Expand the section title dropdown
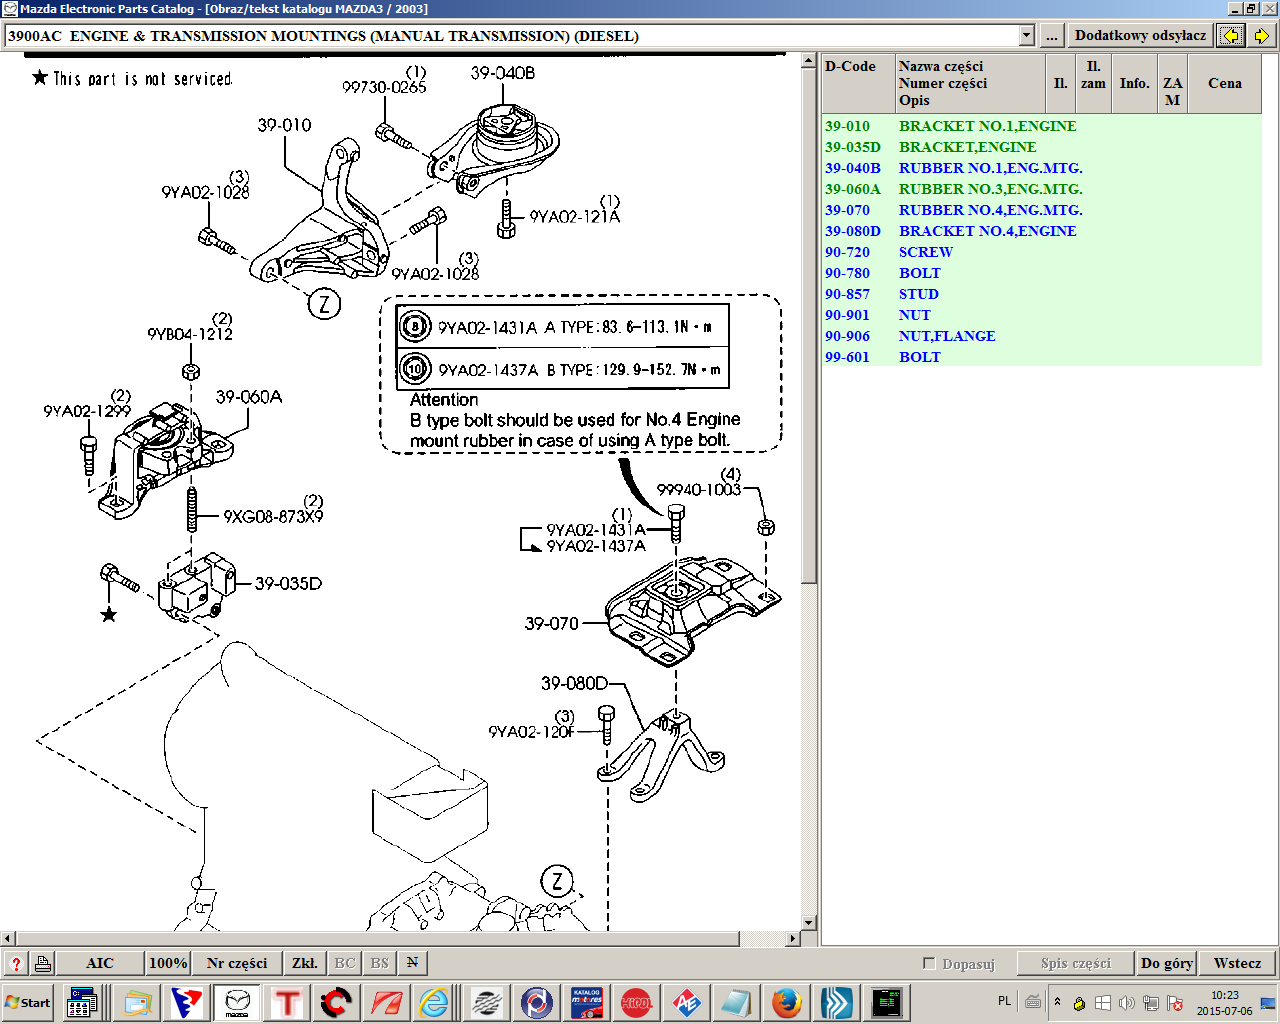Screen dimensions: 1280x1024 1026,36
